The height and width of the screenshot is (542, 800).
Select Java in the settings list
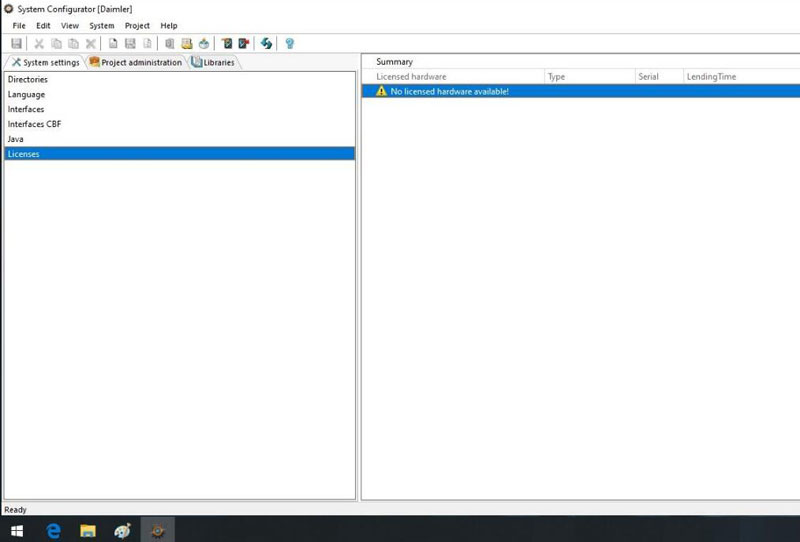click(x=179, y=139)
